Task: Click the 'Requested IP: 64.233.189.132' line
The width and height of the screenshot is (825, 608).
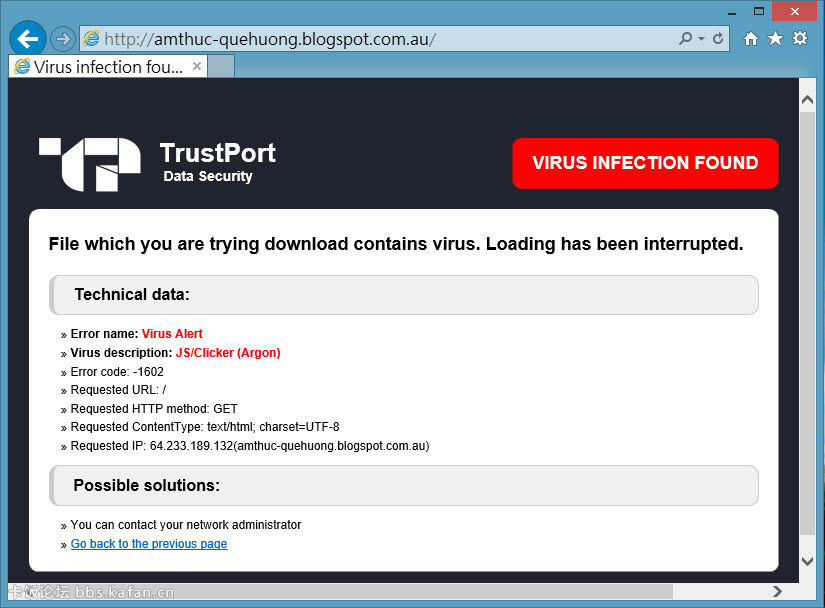Action: click(x=250, y=446)
